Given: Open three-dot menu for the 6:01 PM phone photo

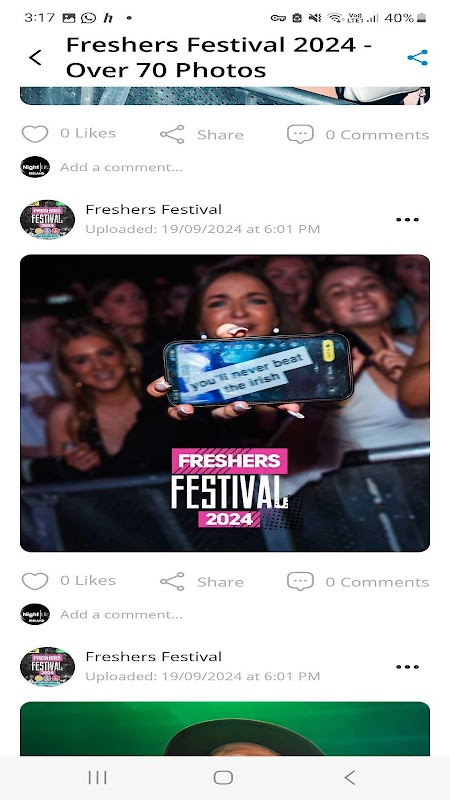Looking at the screenshot, I should pyautogui.click(x=407, y=220).
